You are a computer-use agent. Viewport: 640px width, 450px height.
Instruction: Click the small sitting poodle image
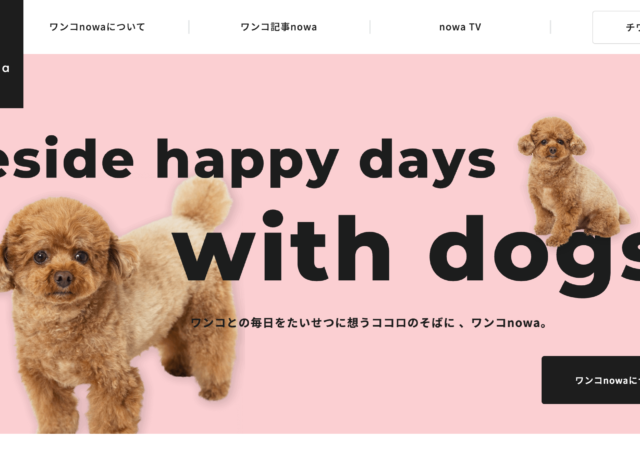pyautogui.click(x=571, y=182)
